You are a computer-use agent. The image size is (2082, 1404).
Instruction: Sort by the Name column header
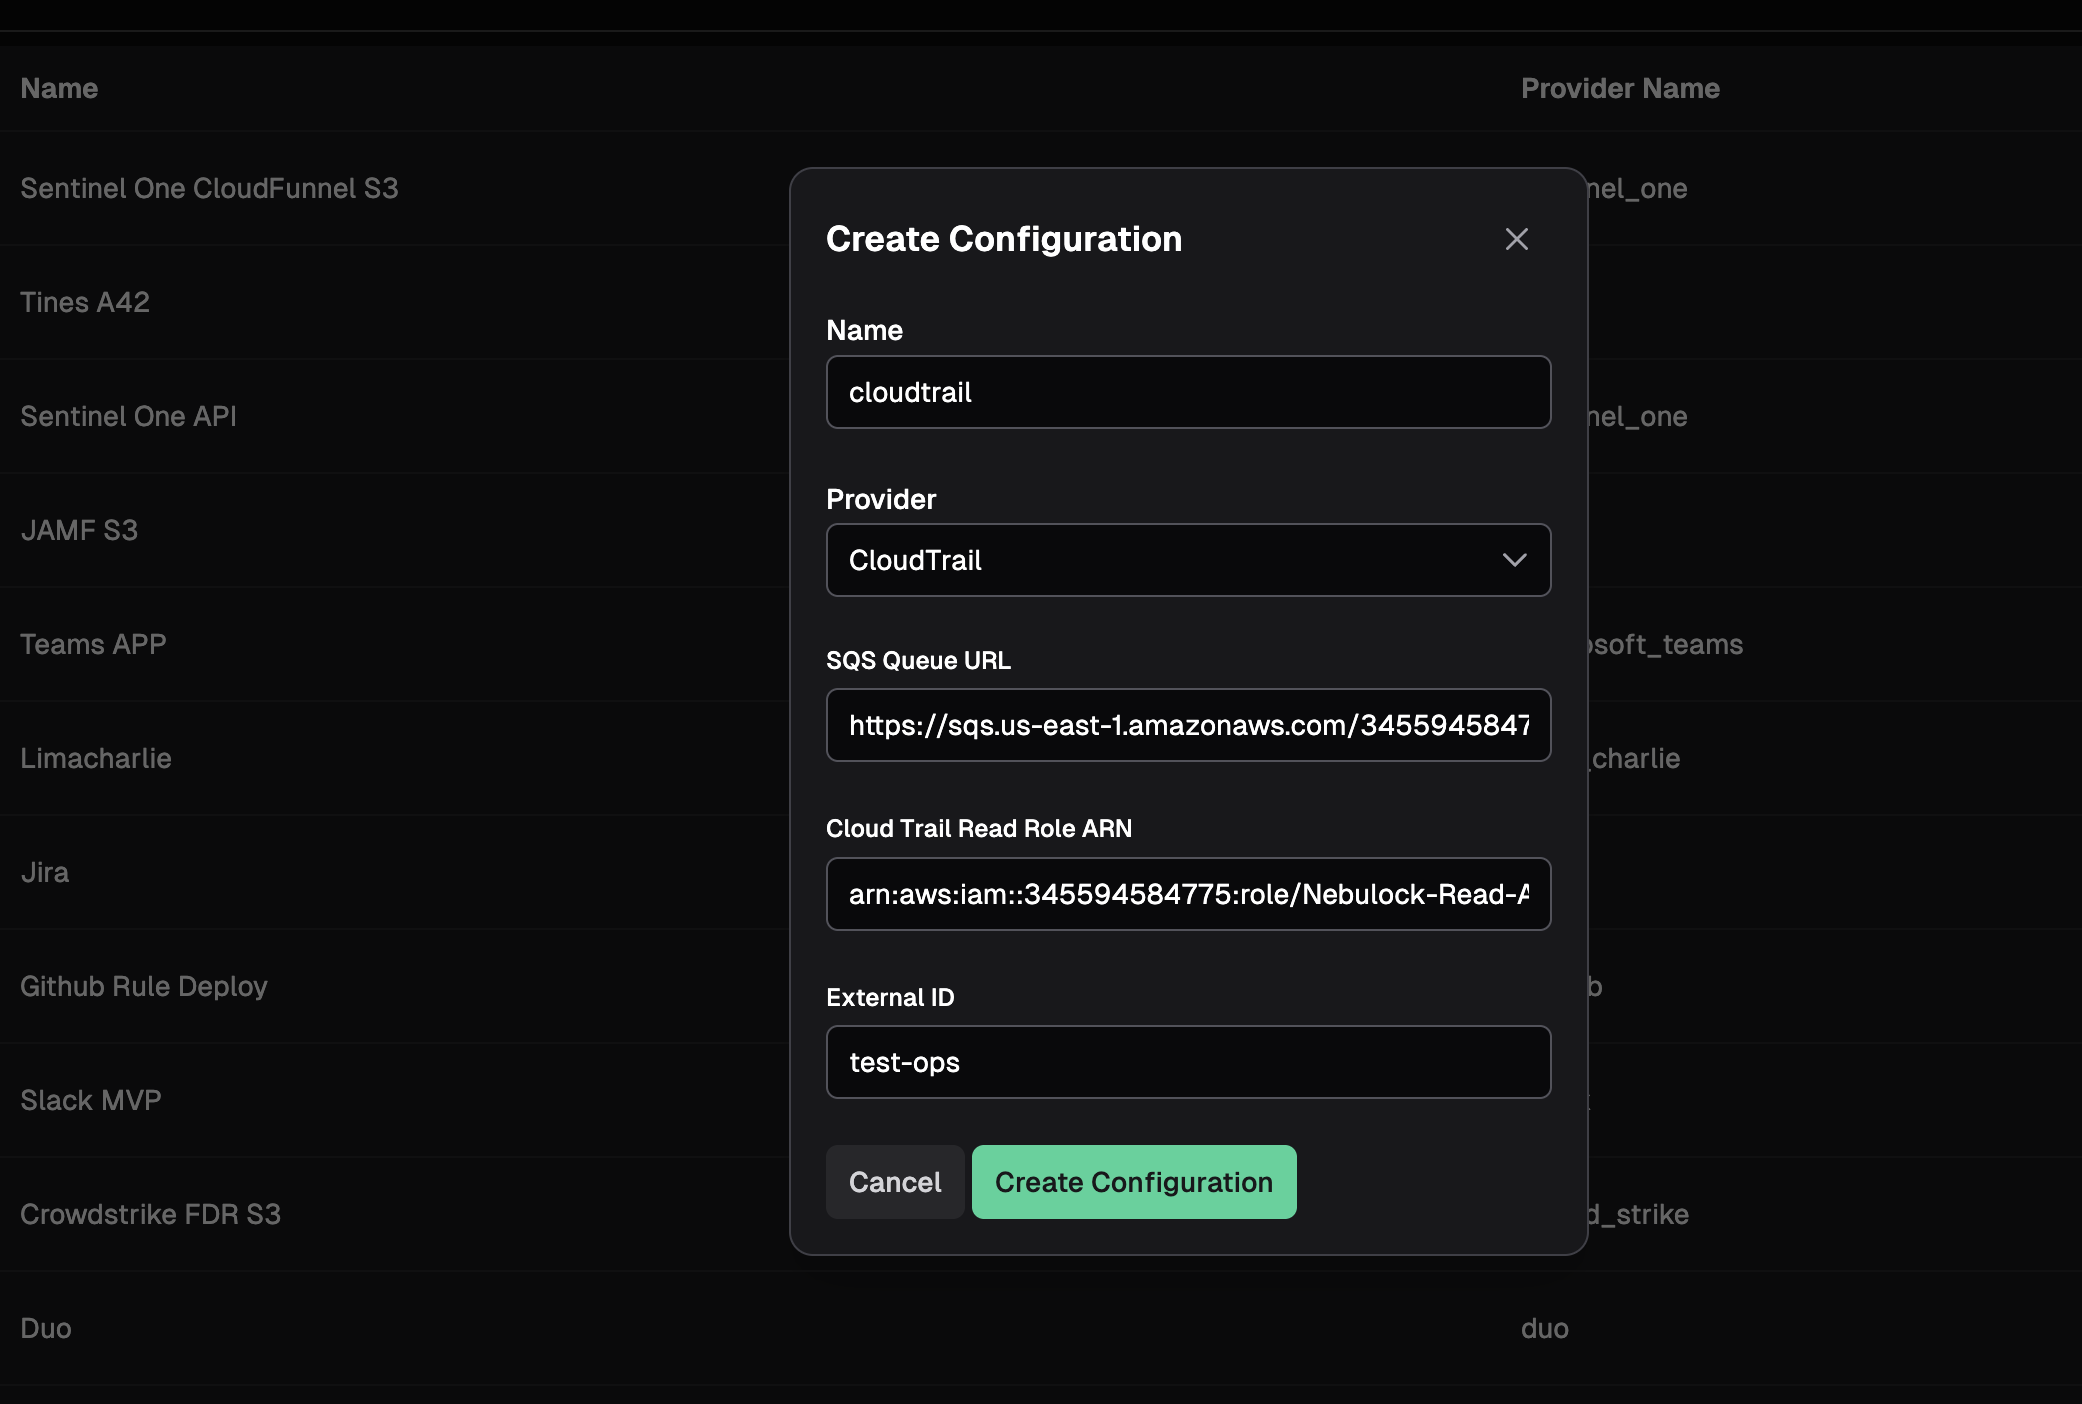tap(59, 88)
